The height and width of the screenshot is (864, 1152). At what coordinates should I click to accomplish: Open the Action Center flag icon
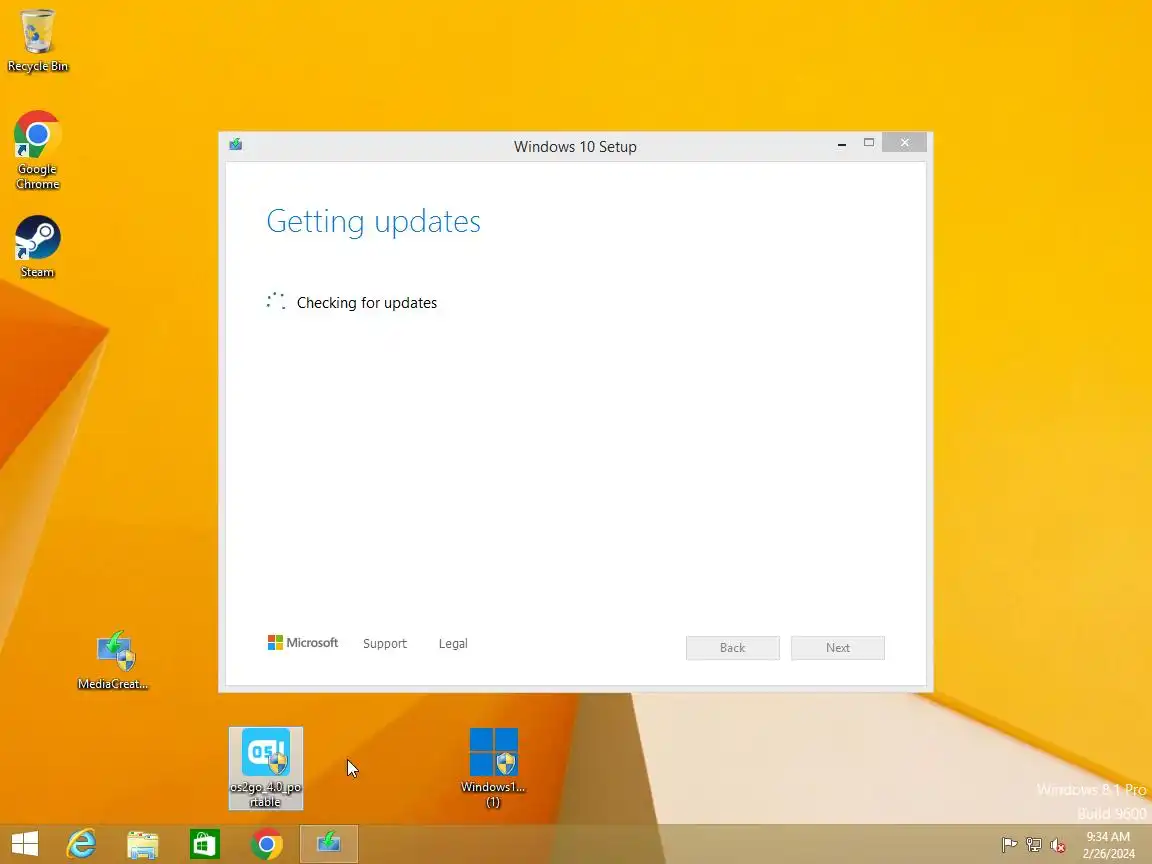pos(1009,845)
